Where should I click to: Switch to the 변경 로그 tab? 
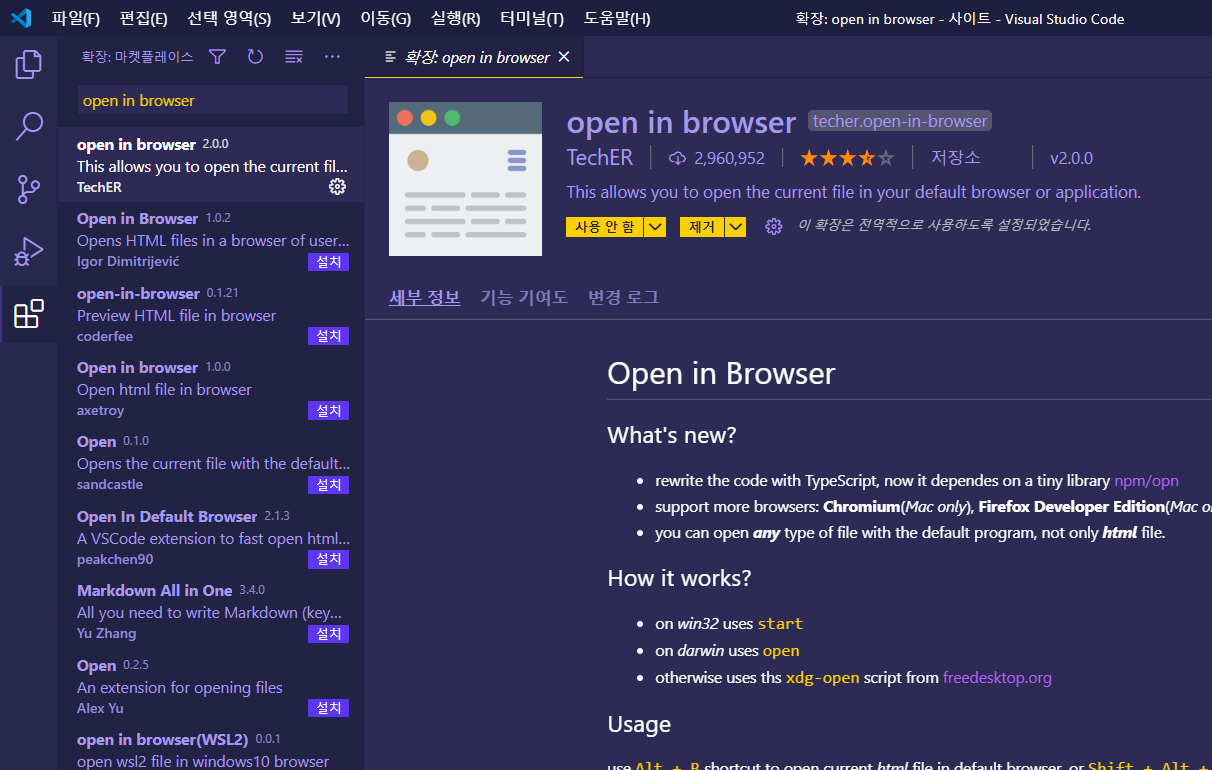click(x=624, y=297)
